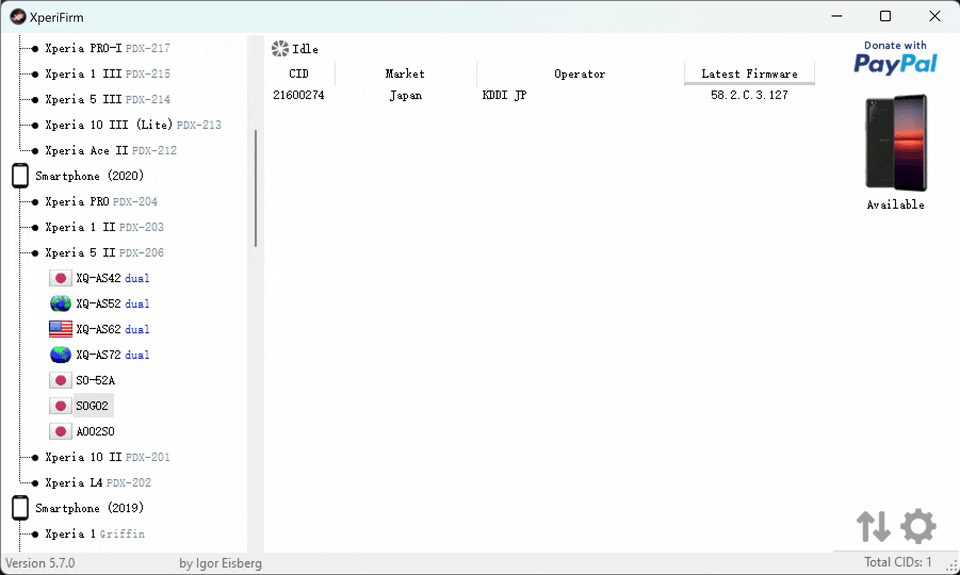Click the Donate with text link

[895, 45]
